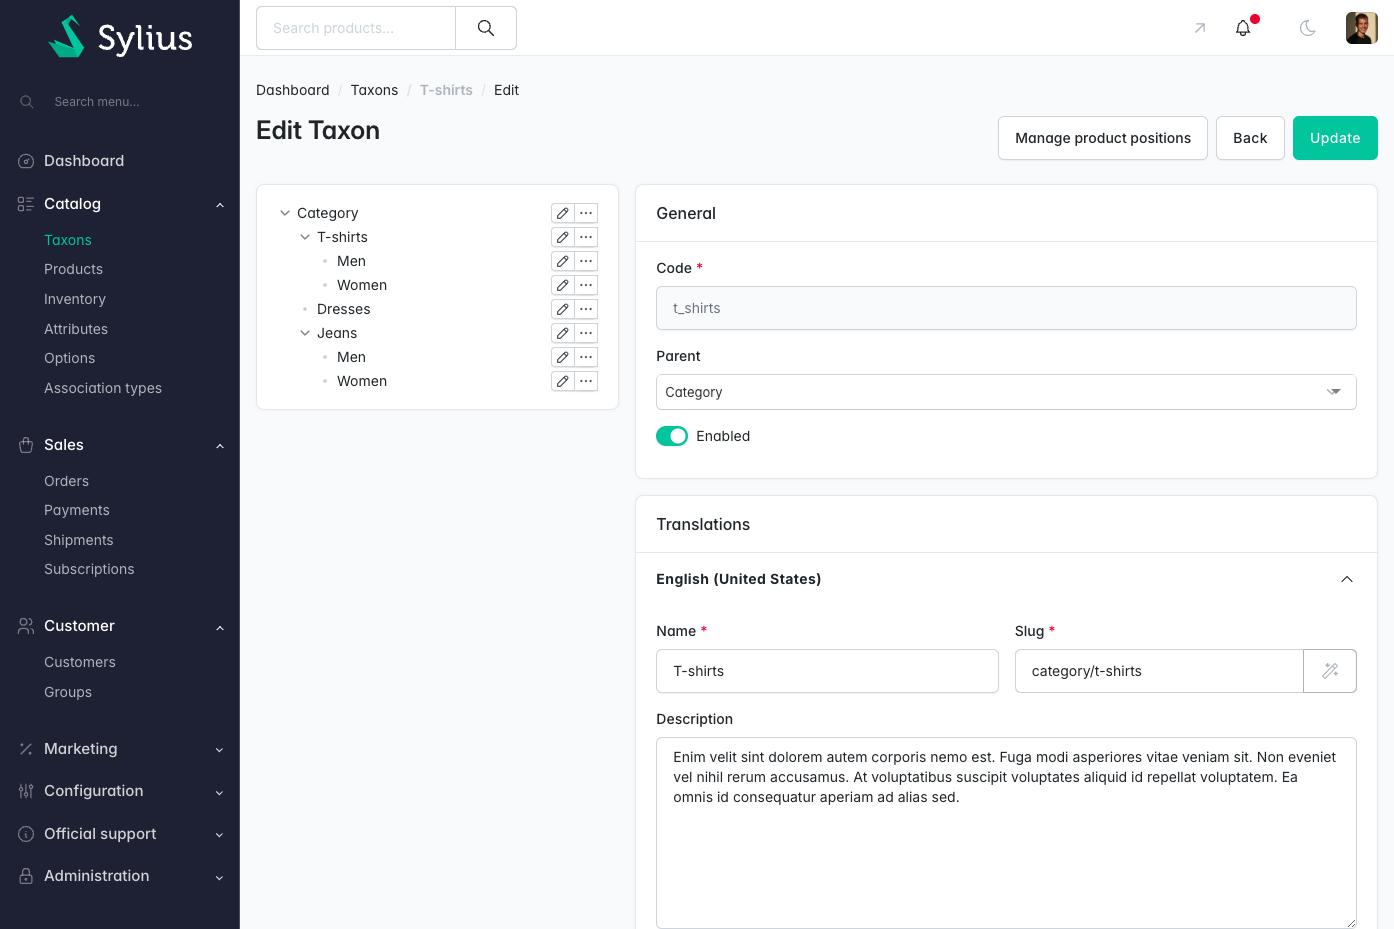Click Manage product positions
1394x929 pixels.
1103,138
